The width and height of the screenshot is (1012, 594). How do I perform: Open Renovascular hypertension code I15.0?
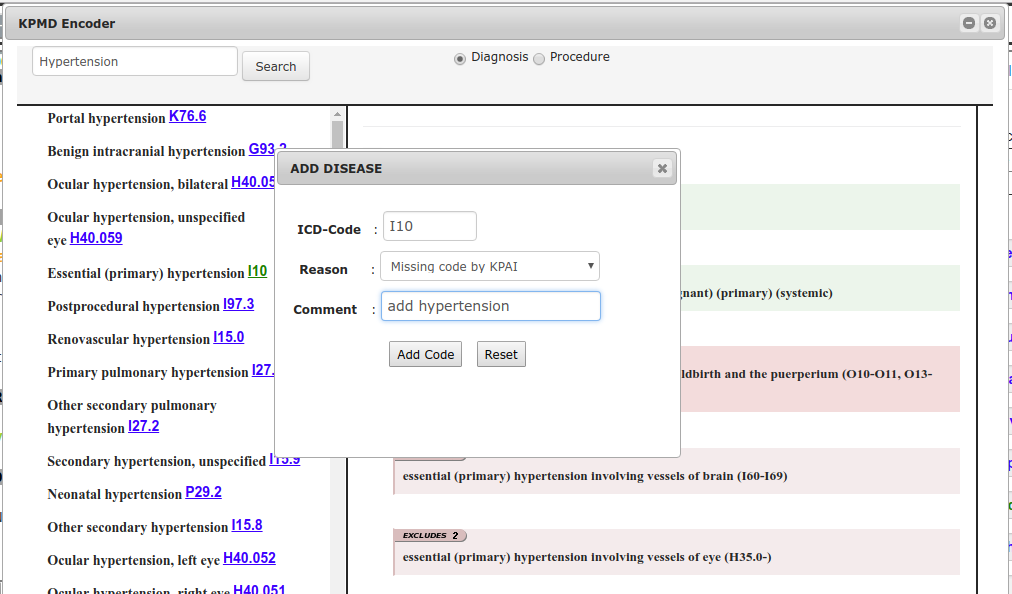point(228,338)
